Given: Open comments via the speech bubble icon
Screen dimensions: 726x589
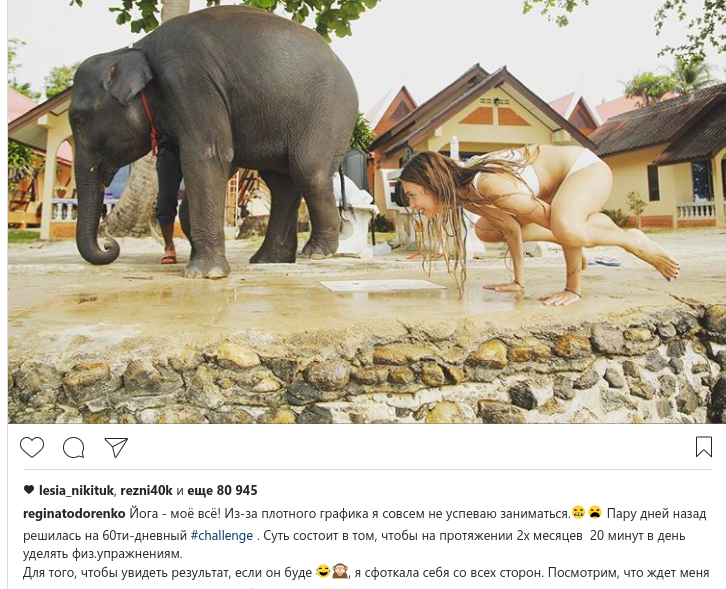Looking at the screenshot, I should [x=74, y=448].
